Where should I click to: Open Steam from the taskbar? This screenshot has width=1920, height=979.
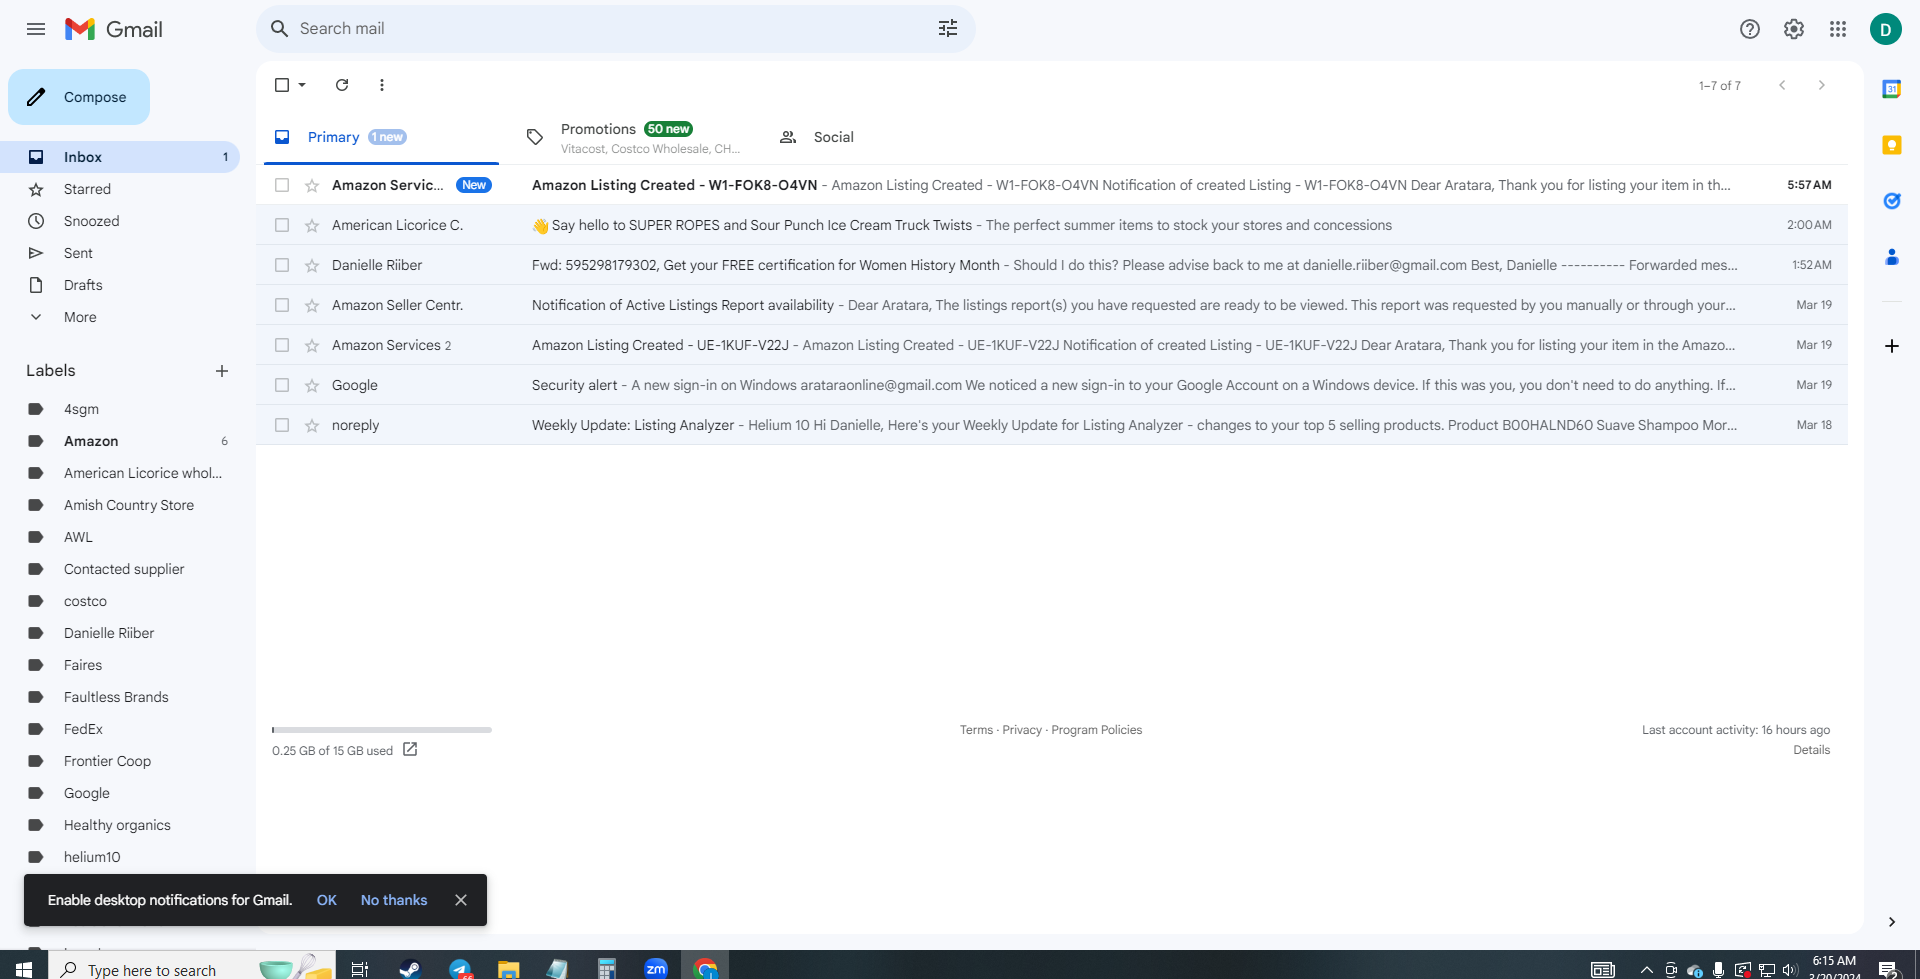(410, 968)
